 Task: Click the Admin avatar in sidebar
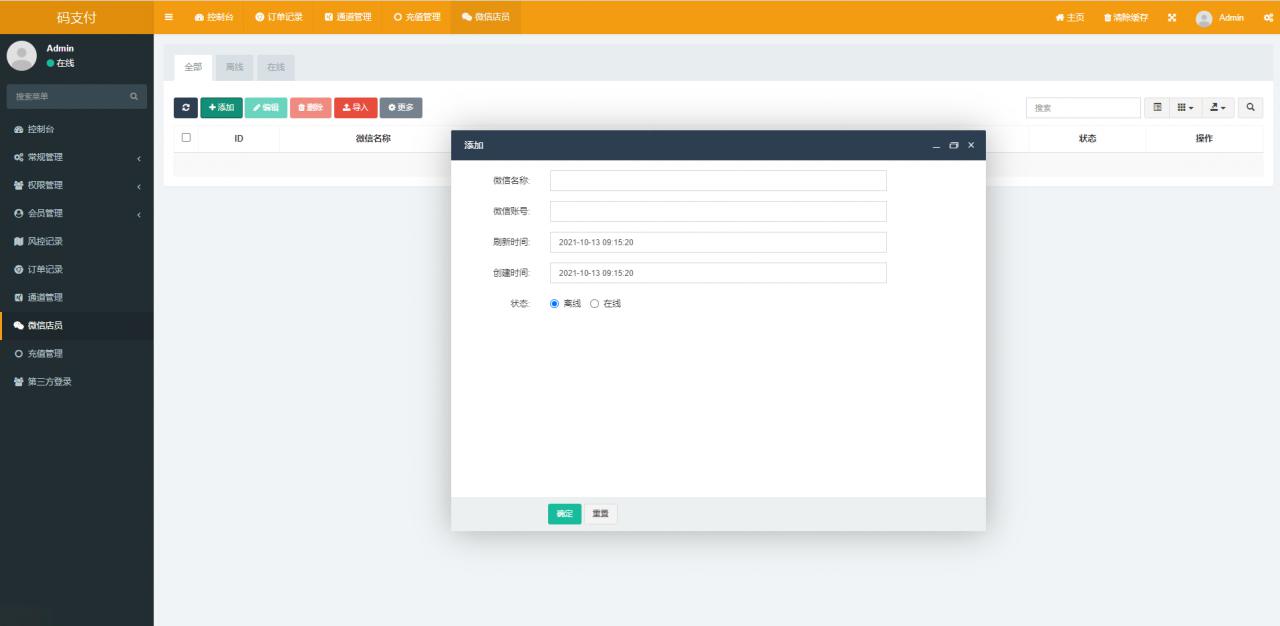pos(22,56)
